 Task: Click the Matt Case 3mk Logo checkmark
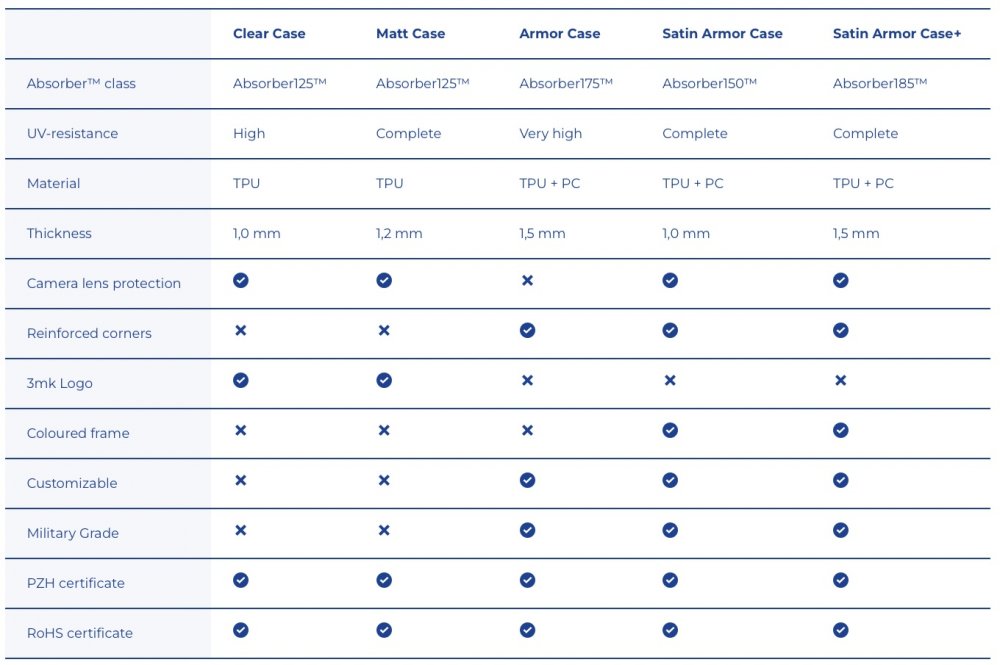[384, 381]
